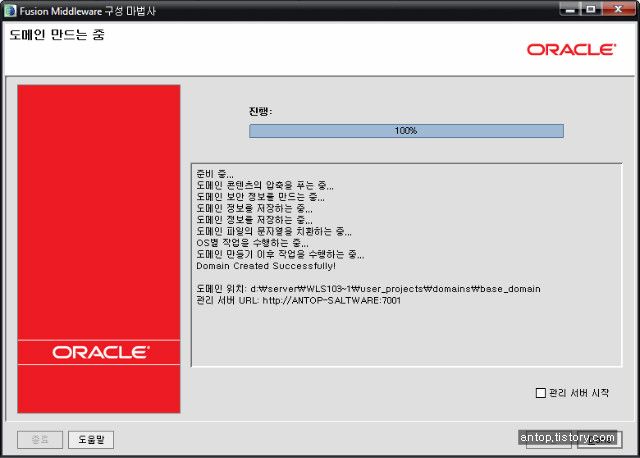Close the Fusion Middleware wizard window

[618, 10]
